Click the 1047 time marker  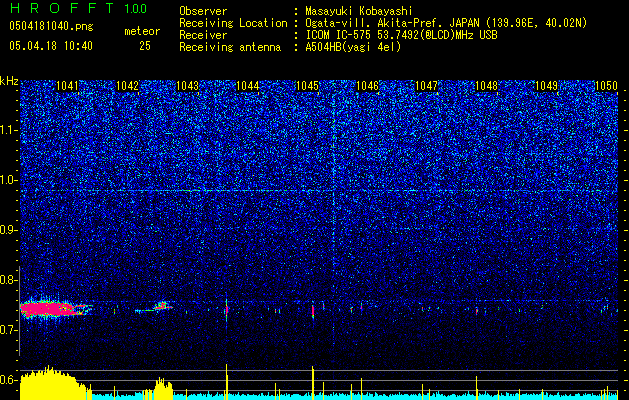tap(426, 86)
